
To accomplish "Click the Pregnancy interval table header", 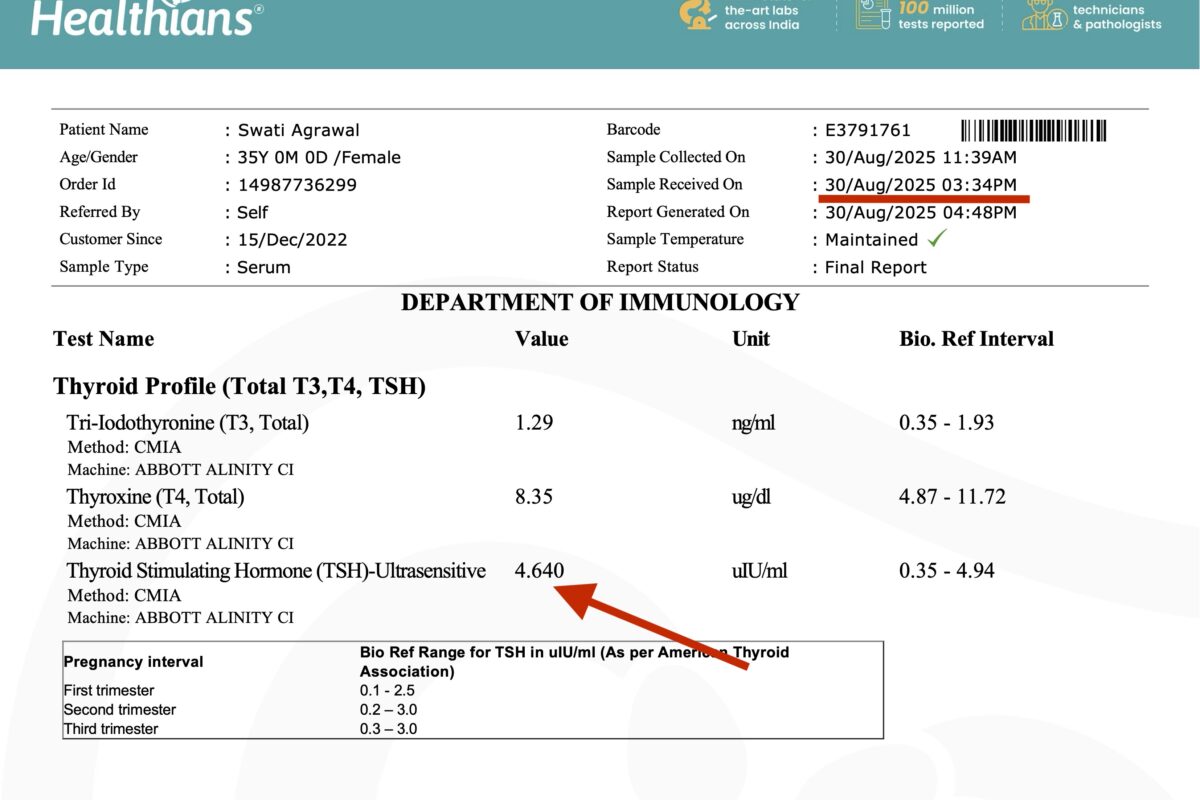I will [x=133, y=662].
